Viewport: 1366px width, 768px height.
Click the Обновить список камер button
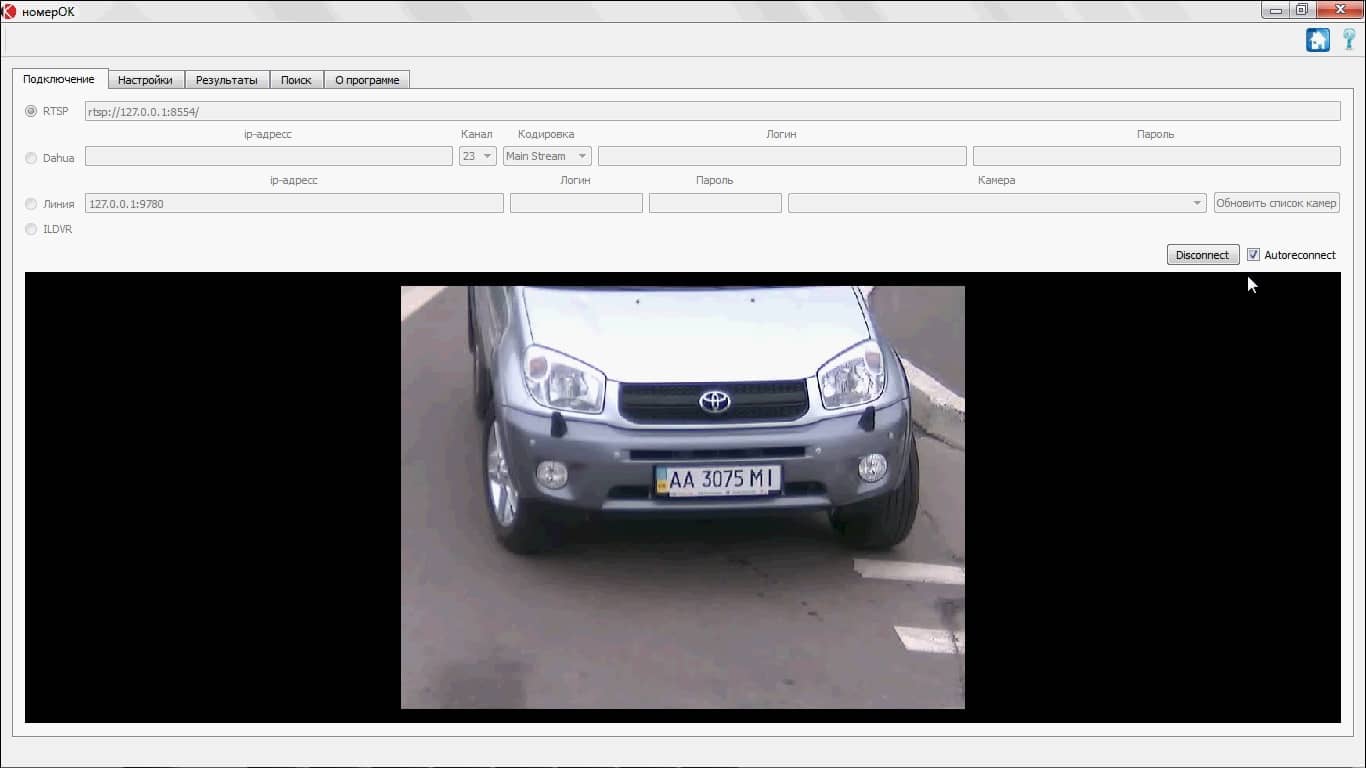1276,203
